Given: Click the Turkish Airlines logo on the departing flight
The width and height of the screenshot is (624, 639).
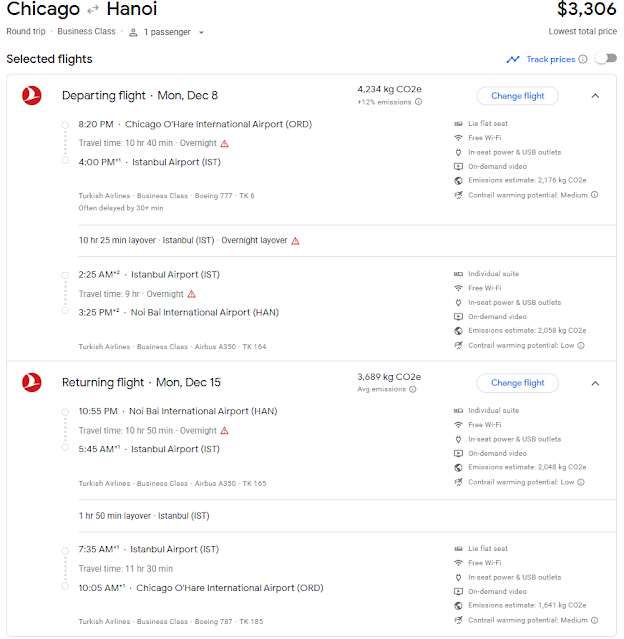Looking at the screenshot, I should (32, 95).
